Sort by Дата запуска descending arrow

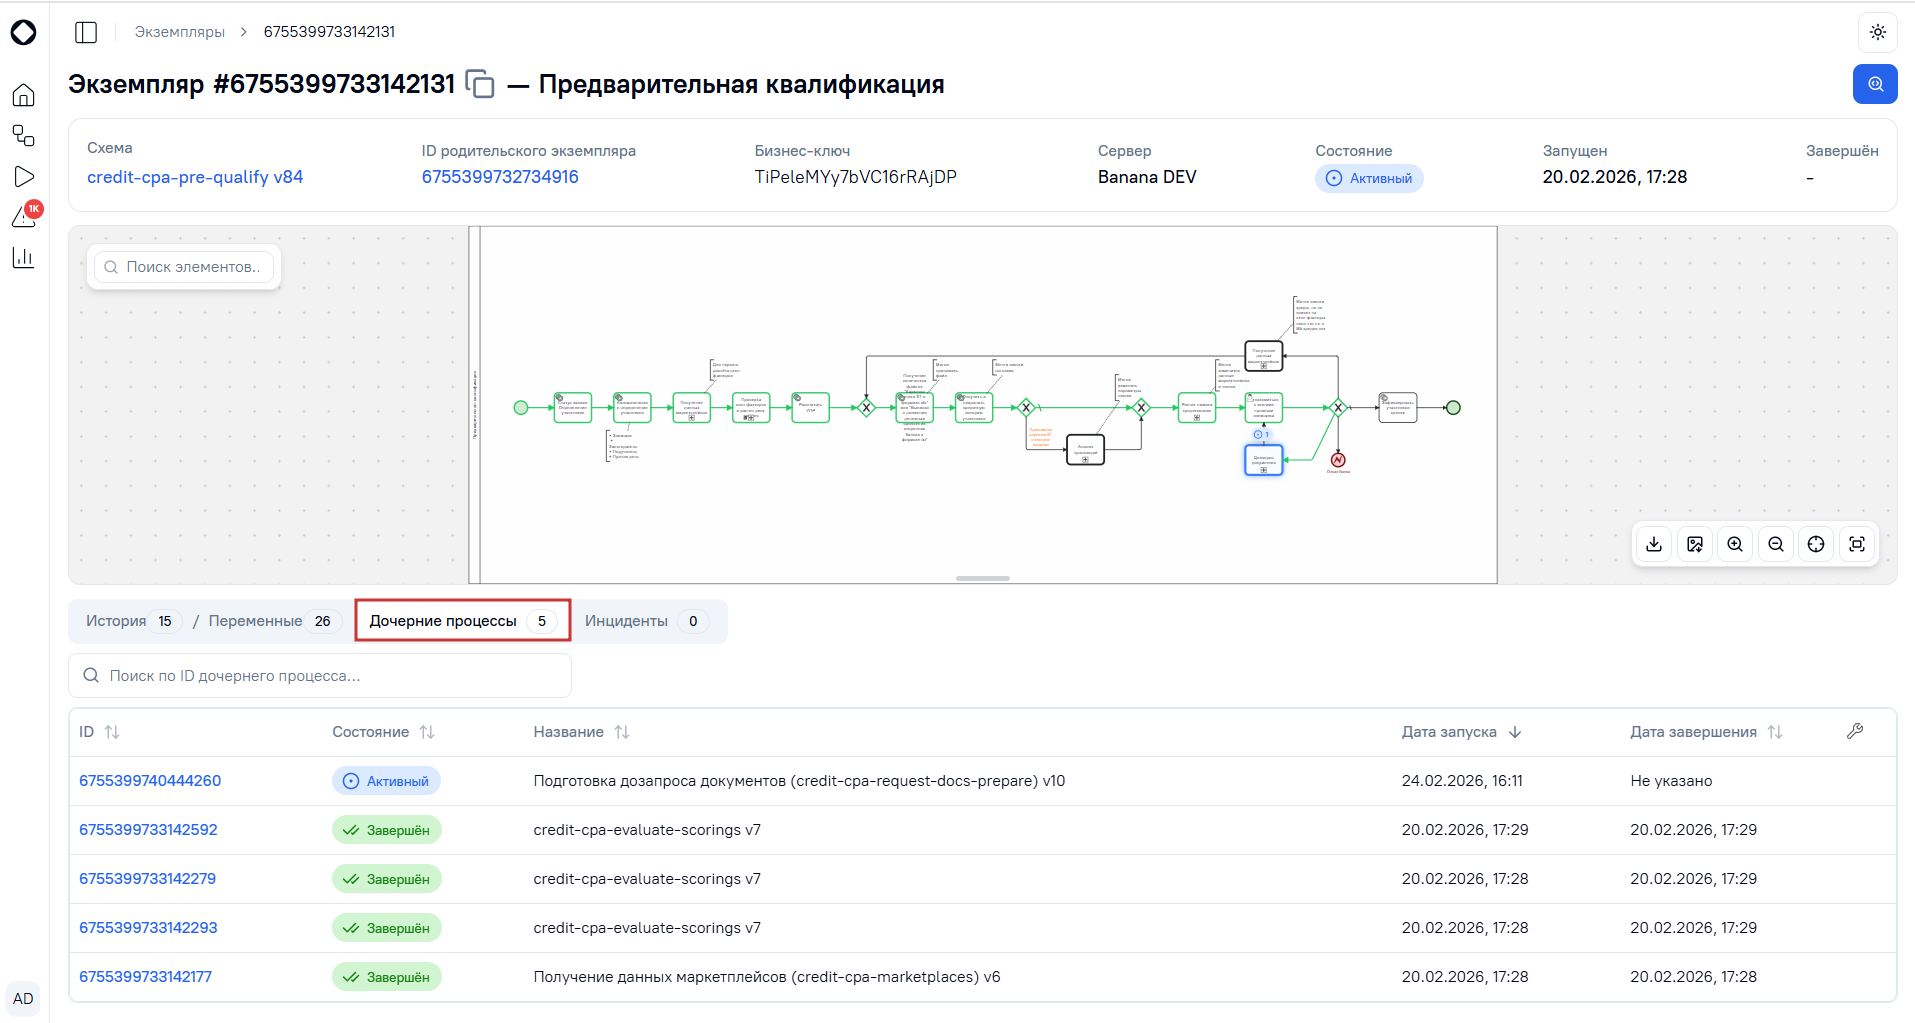[x=1515, y=732]
